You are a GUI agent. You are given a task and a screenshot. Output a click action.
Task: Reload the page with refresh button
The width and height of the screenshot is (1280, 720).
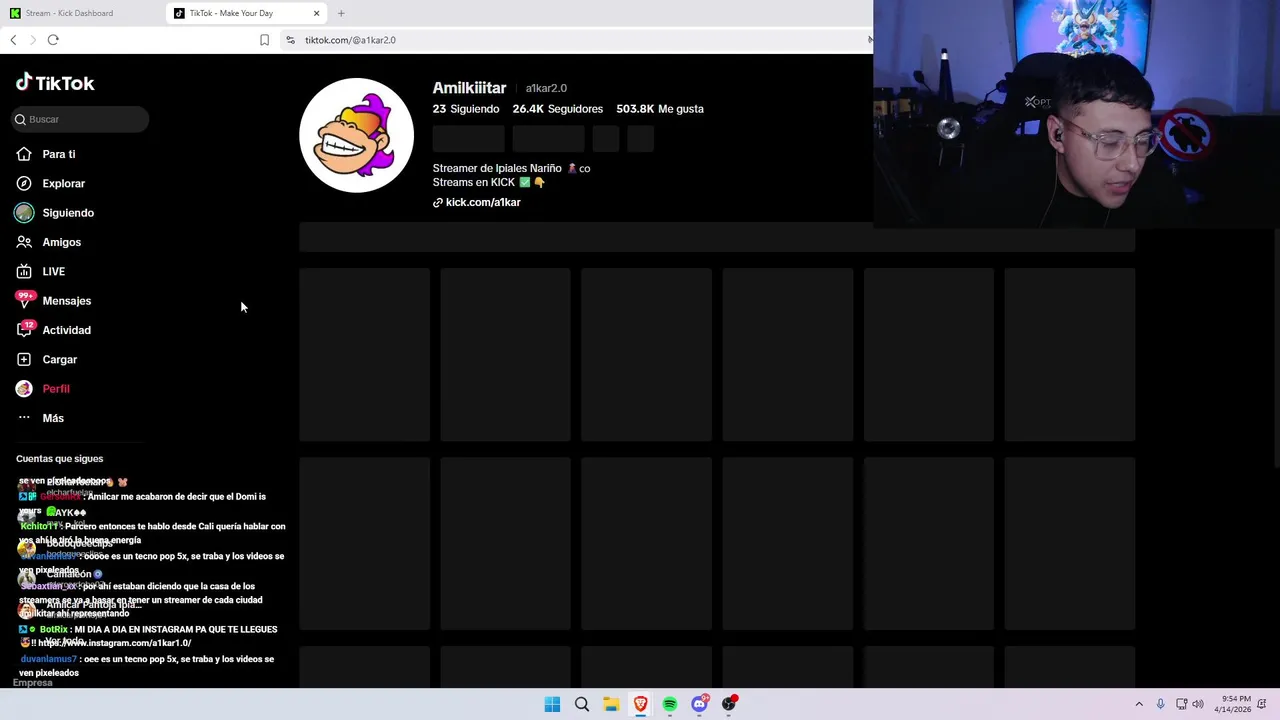(x=53, y=40)
